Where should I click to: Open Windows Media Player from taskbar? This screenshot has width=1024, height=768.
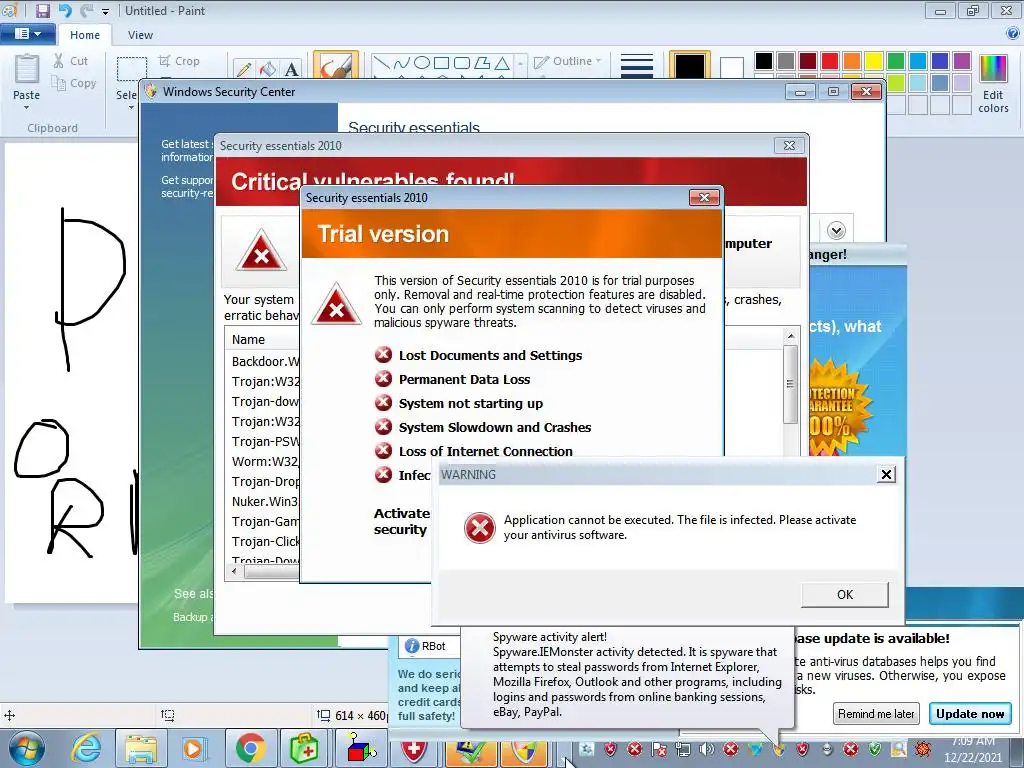[x=194, y=748]
